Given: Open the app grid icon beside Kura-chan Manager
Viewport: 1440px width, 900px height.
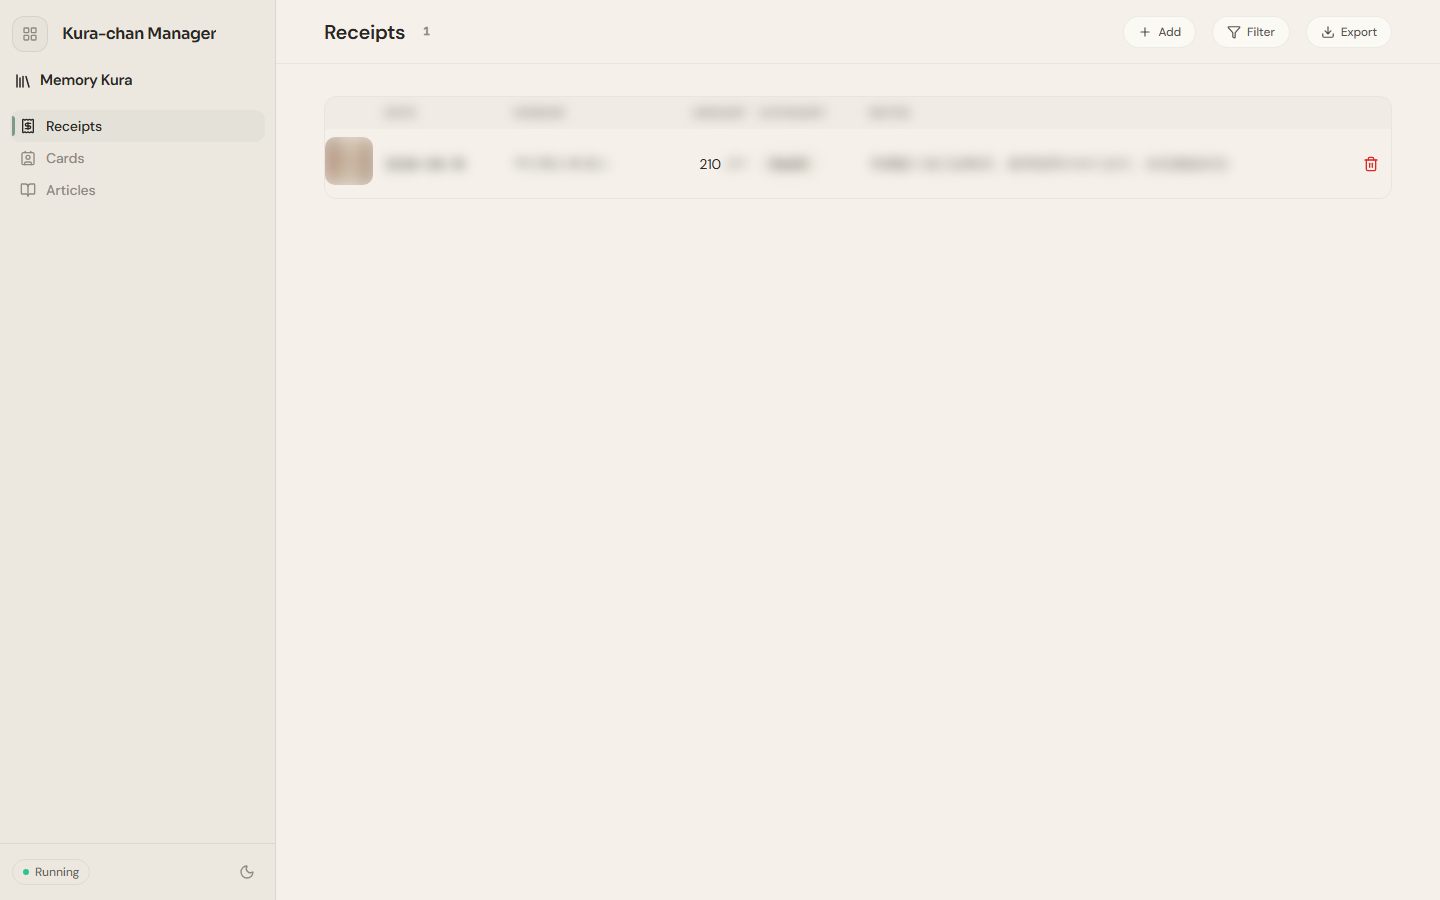Looking at the screenshot, I should click(30, 34).
